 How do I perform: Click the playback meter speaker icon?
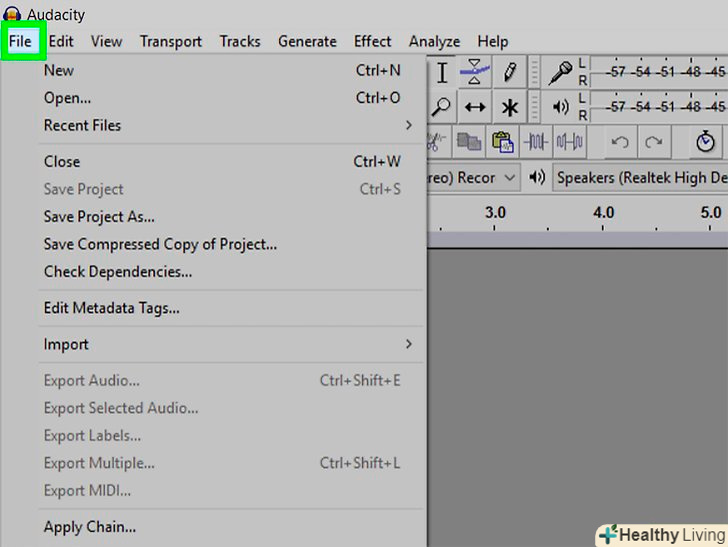(x=560, y=107)
